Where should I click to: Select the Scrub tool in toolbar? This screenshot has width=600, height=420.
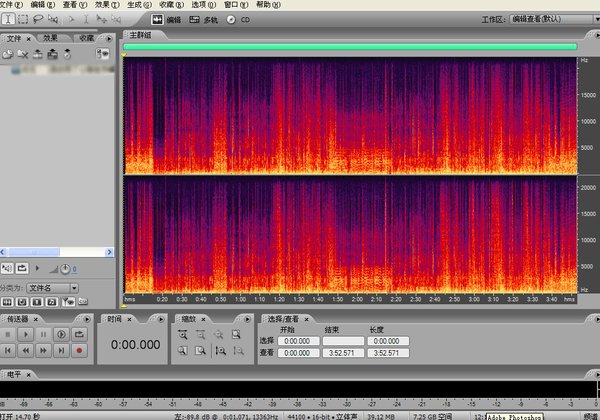coord(53,19)
